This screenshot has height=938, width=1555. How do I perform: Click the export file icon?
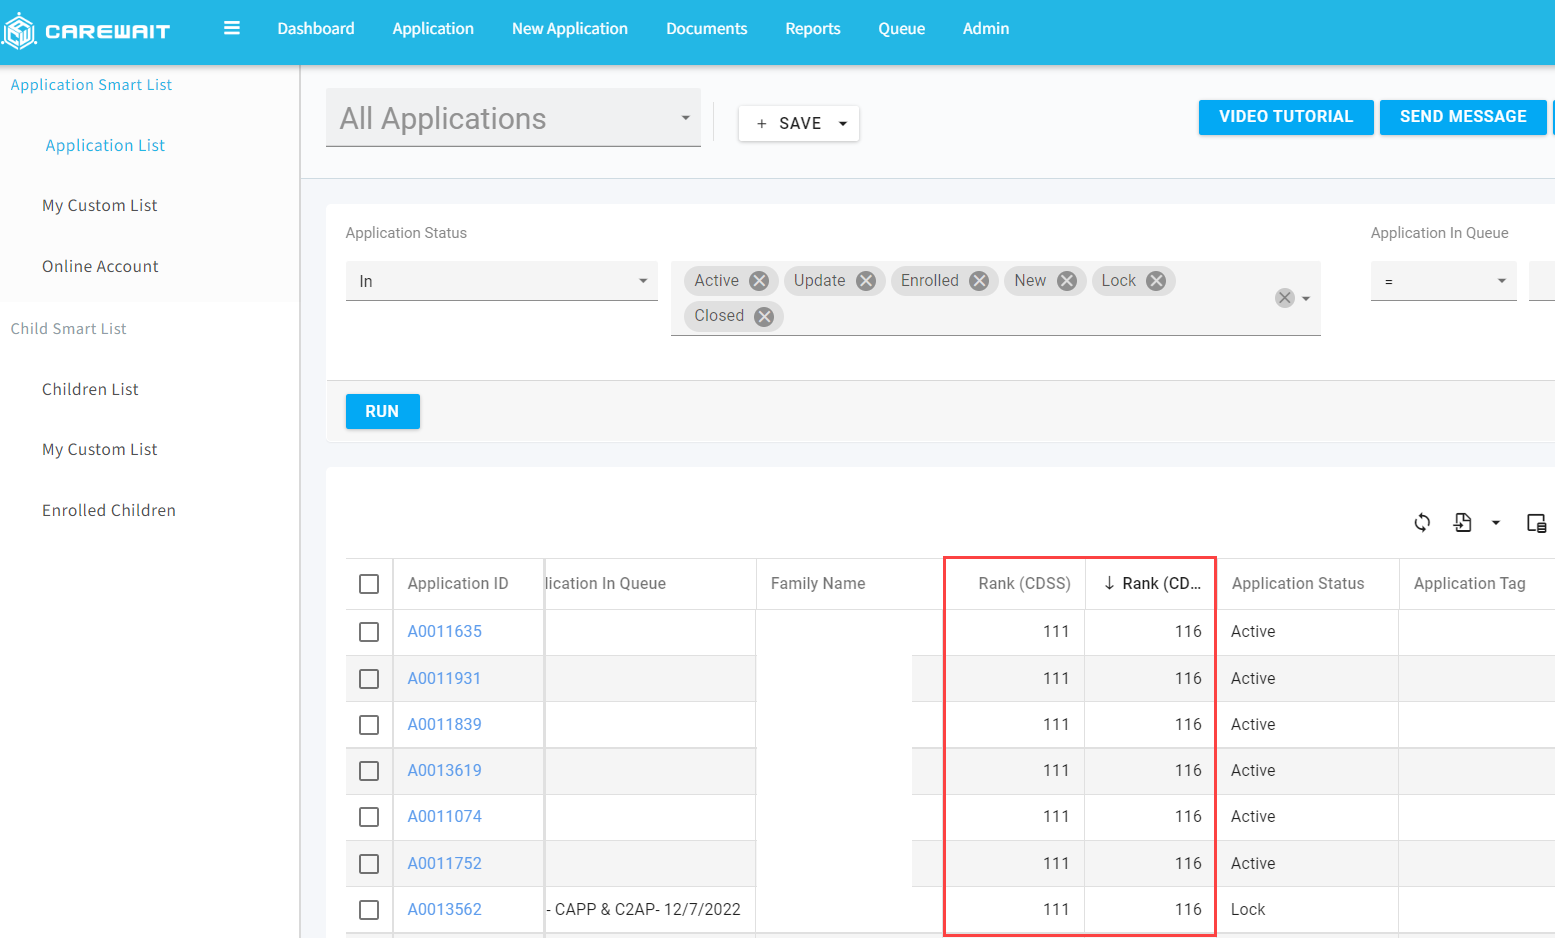click(1463, 522)
